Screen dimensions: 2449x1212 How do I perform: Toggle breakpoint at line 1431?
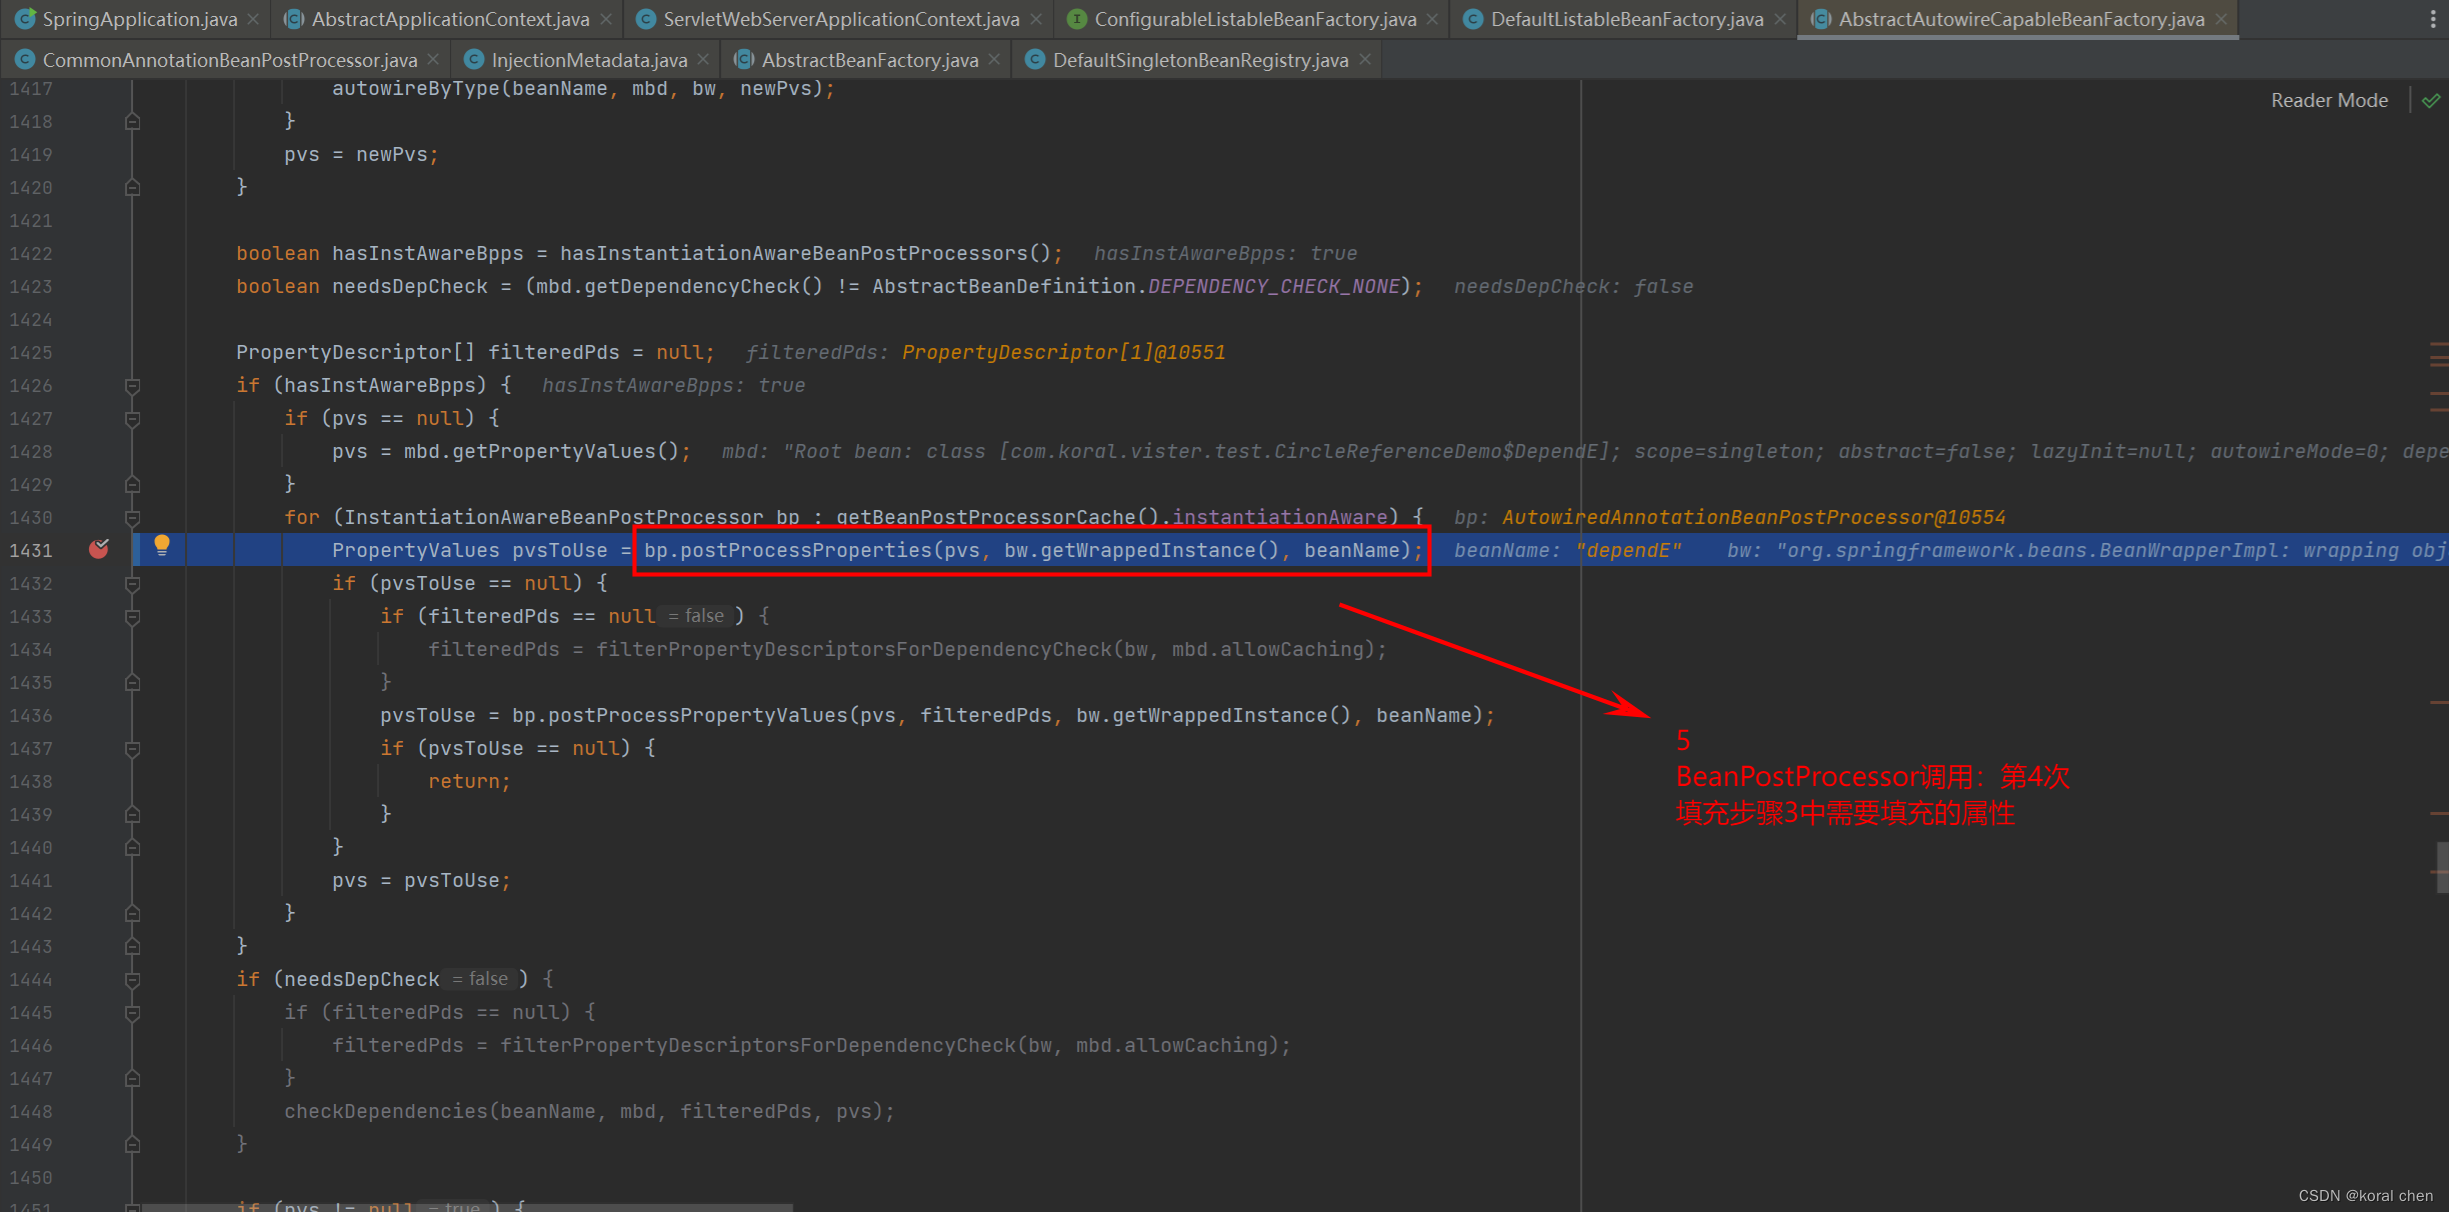tap(99, 548)
